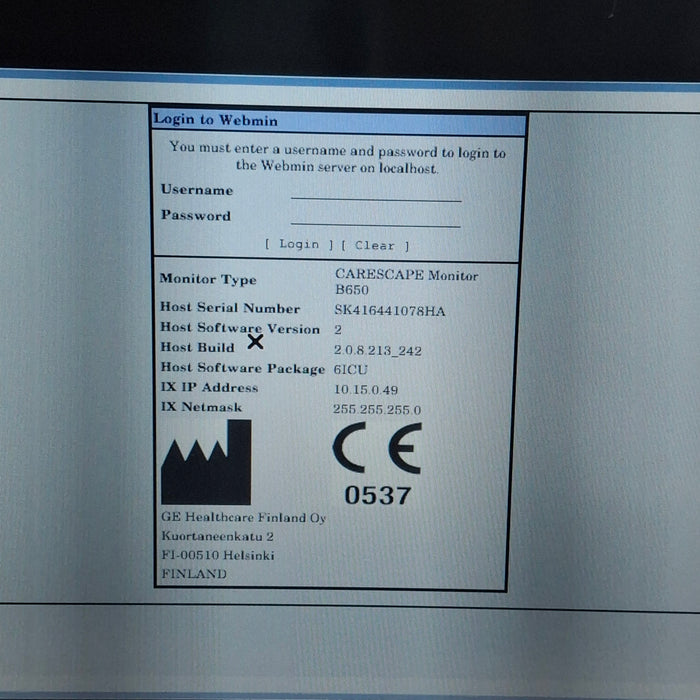This screenshot has height=700, width=700.
Task: Click the CE conformity mark logo
Action: click(x=377, y=448)
